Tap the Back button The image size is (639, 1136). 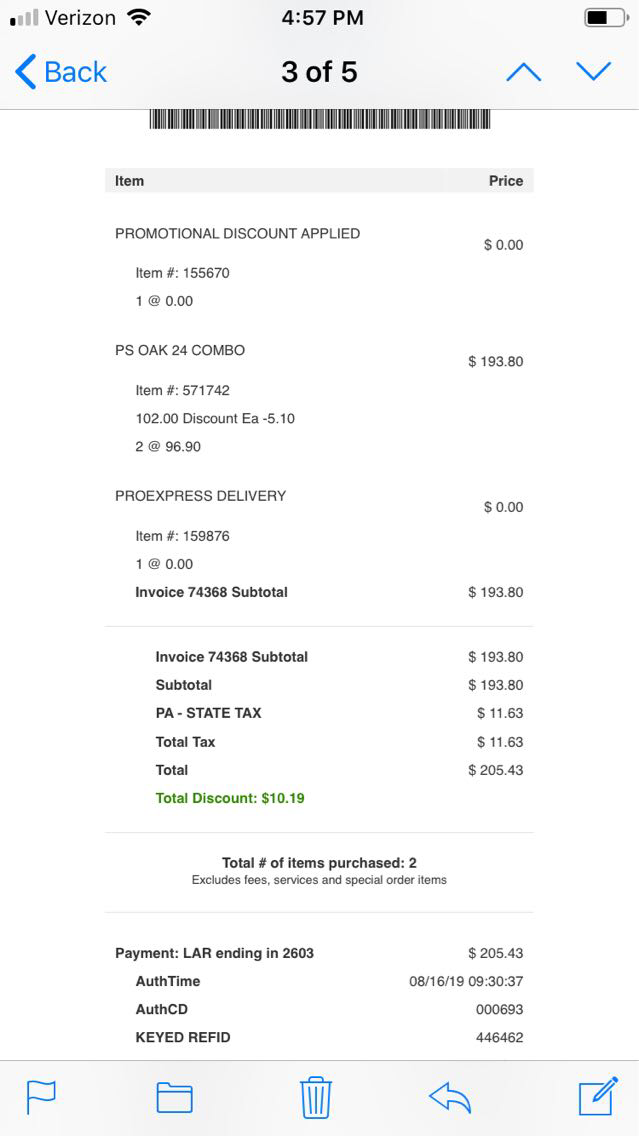pos(62,72)
